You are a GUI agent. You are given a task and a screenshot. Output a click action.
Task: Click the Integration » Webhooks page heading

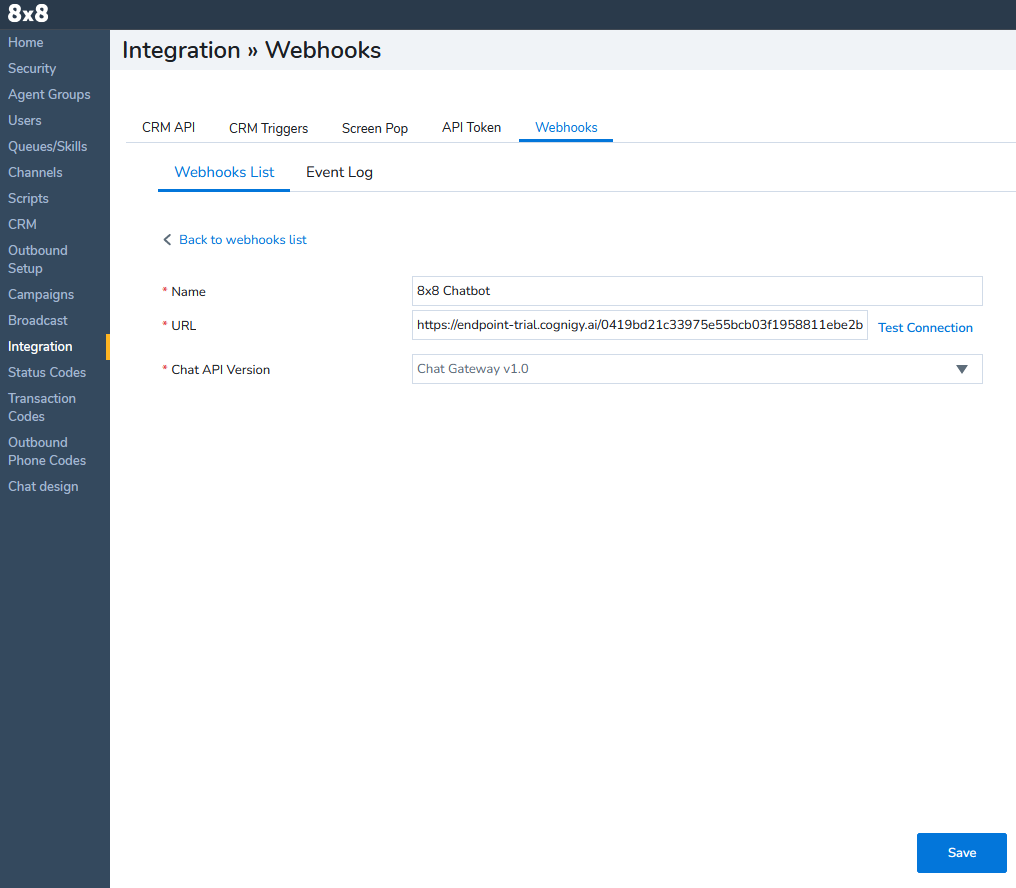click(x=251, y=50)
